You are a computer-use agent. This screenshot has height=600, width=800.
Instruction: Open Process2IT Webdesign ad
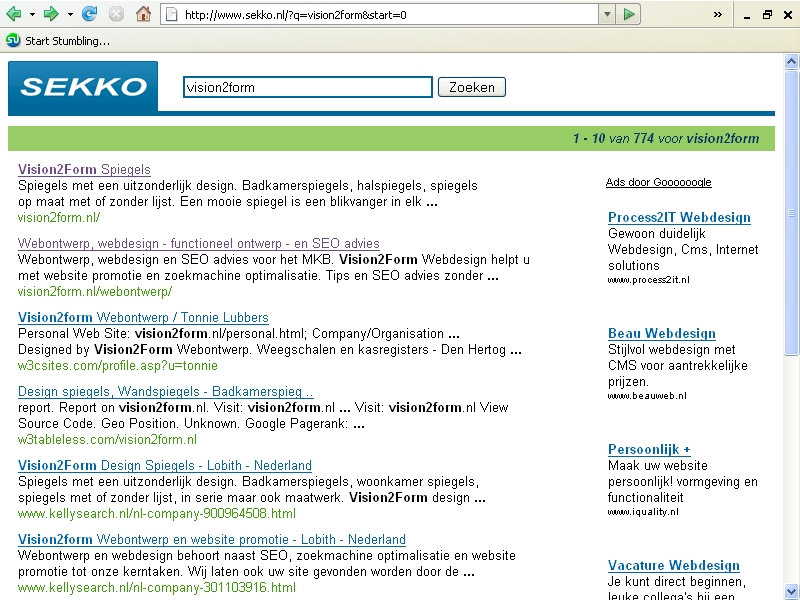point(679,217)
